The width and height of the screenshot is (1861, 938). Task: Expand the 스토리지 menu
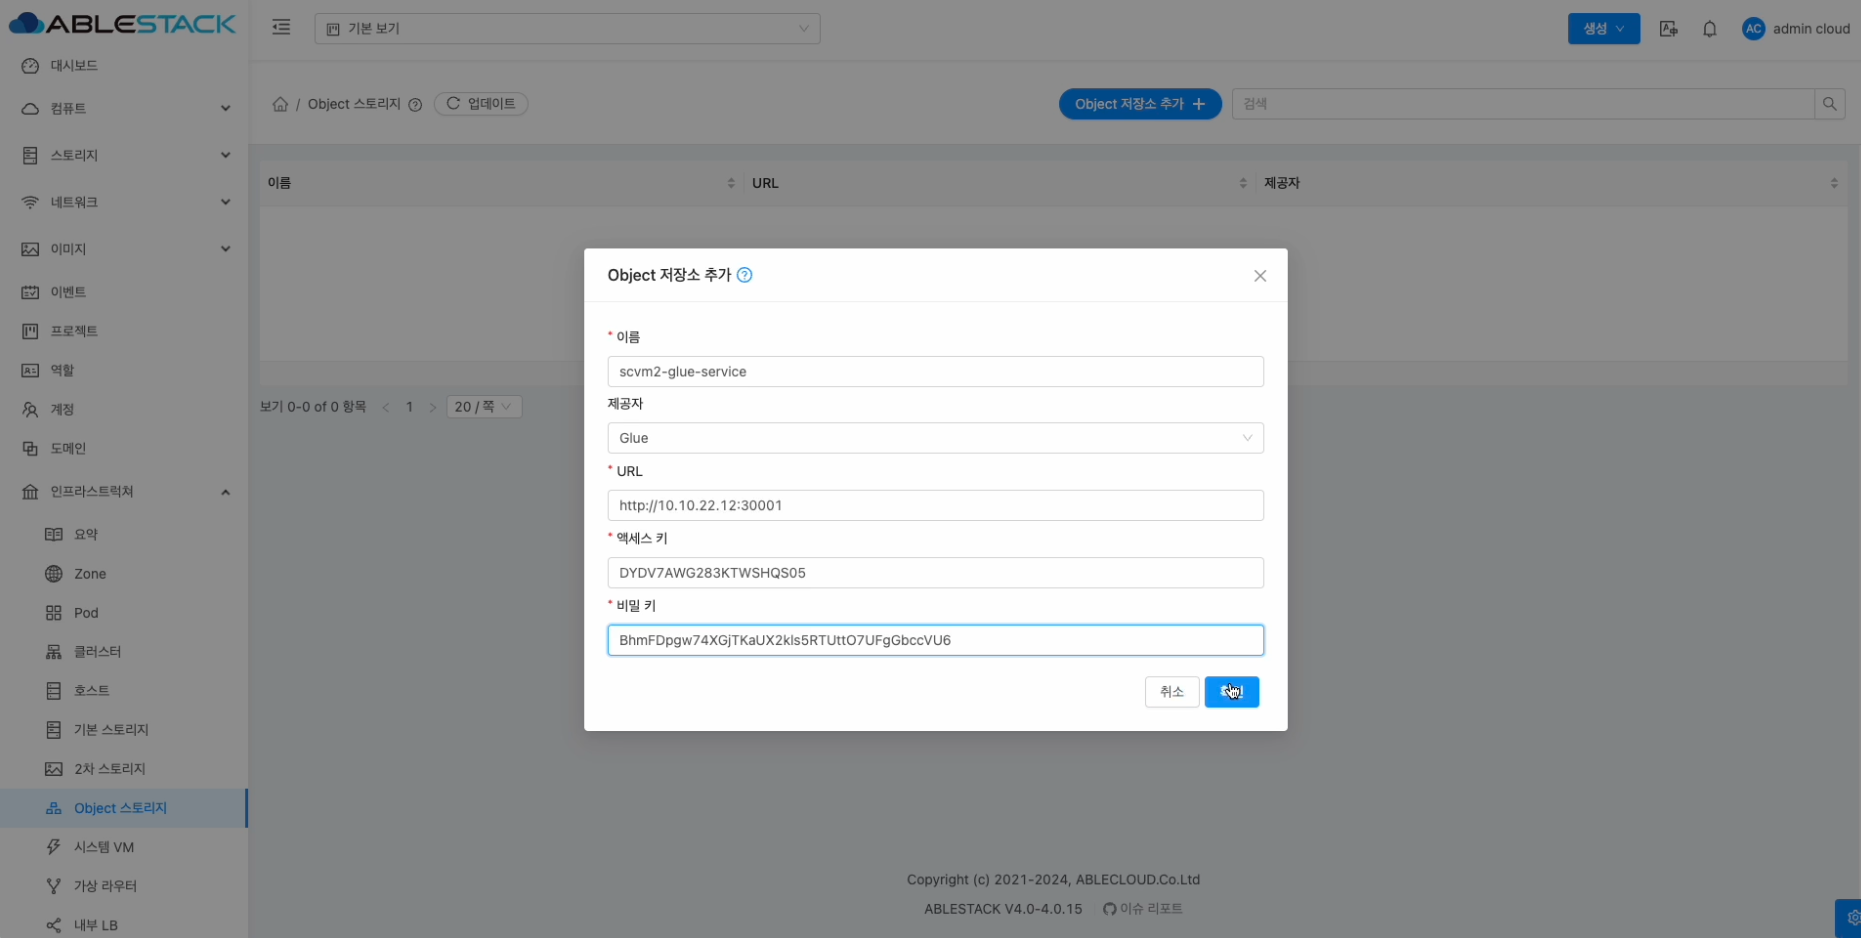click(124, 155)
